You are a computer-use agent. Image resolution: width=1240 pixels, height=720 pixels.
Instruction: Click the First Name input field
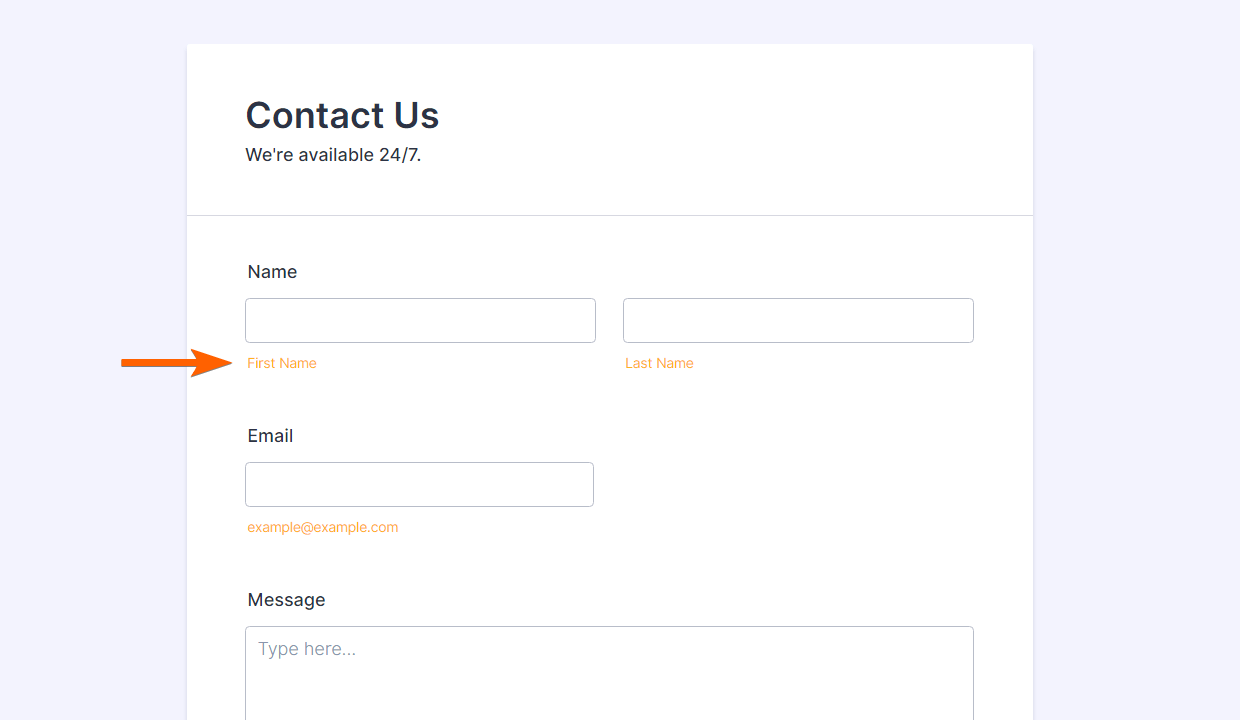(420, 320)
